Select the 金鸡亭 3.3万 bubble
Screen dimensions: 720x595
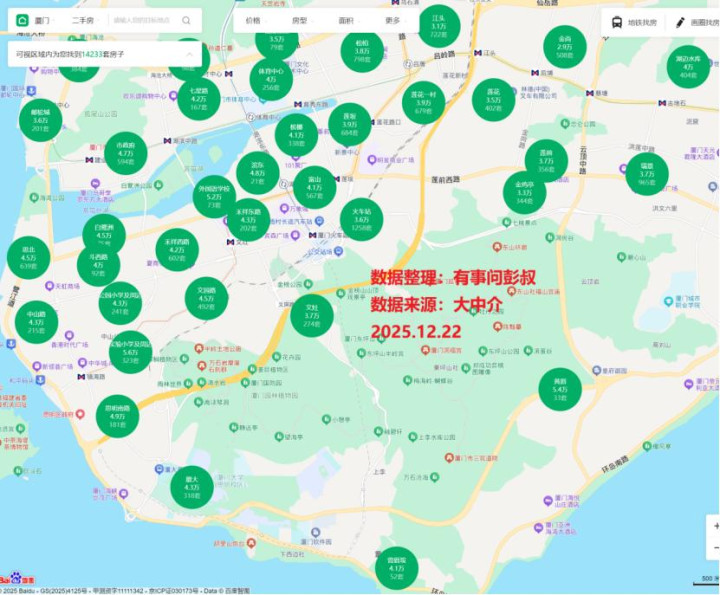click(524, 192)
